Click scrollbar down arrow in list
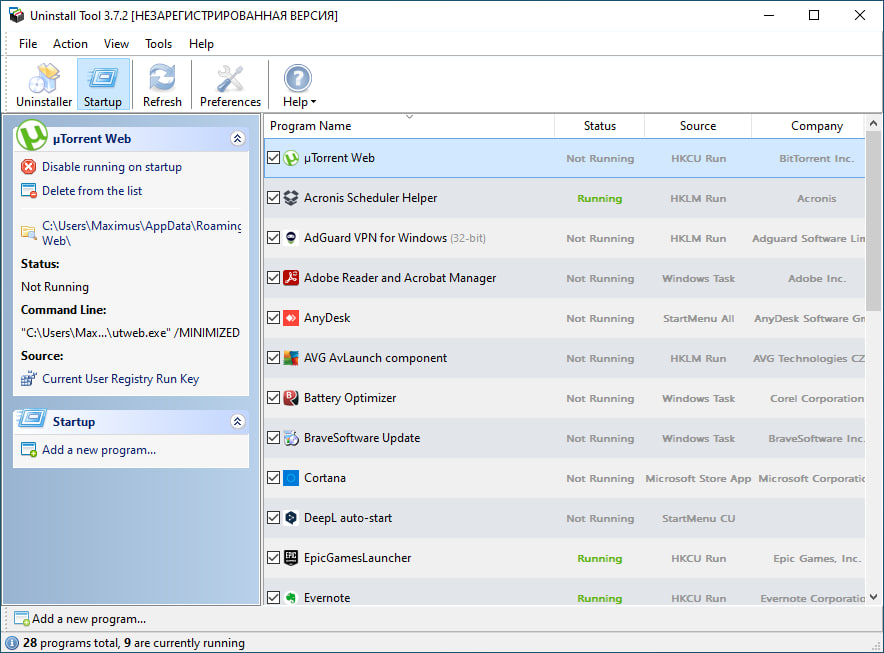 pyautogui.click(x=873, y=597)
